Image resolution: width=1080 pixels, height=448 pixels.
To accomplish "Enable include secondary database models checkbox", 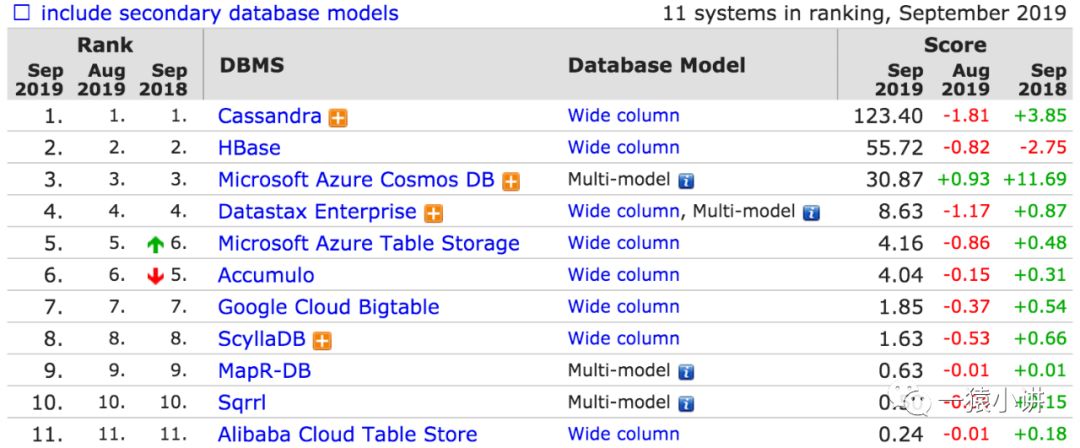I will [x=21, y=14].
